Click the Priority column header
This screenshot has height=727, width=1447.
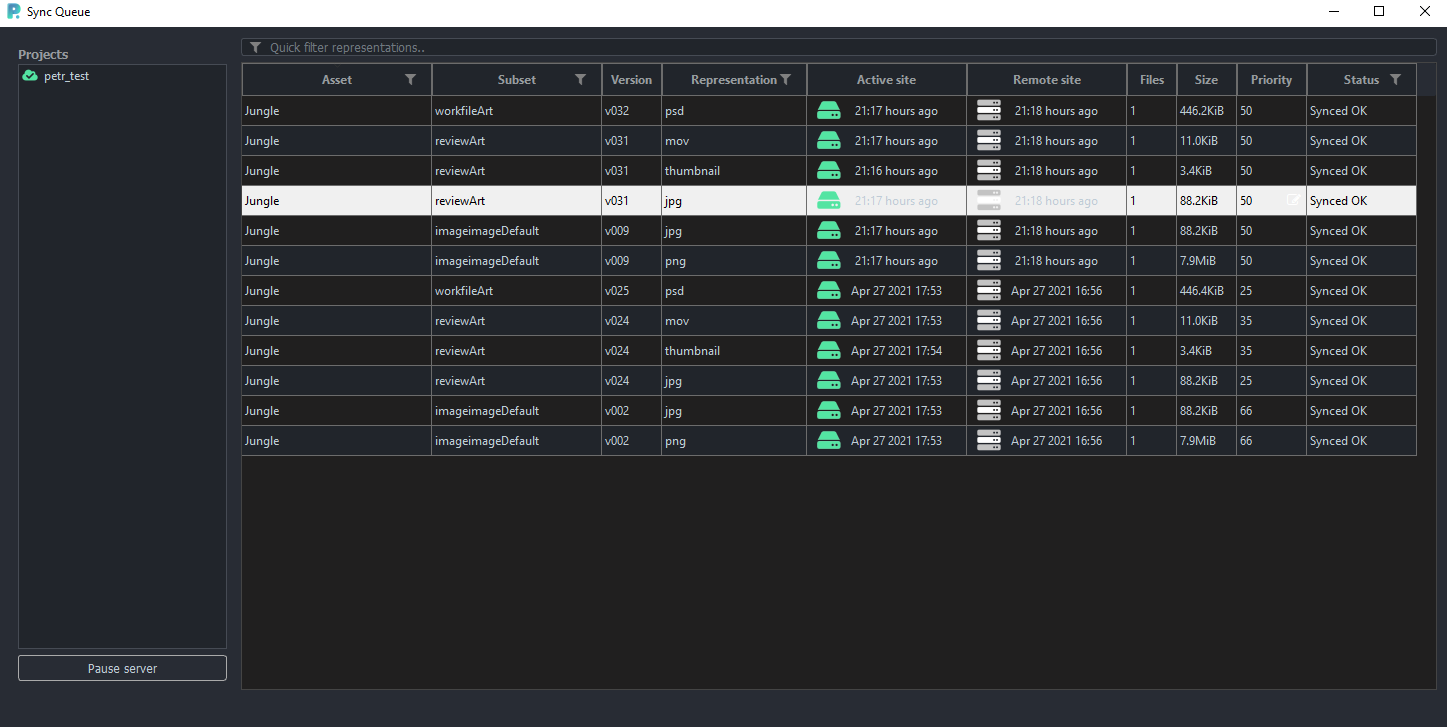click(1271, 80)
